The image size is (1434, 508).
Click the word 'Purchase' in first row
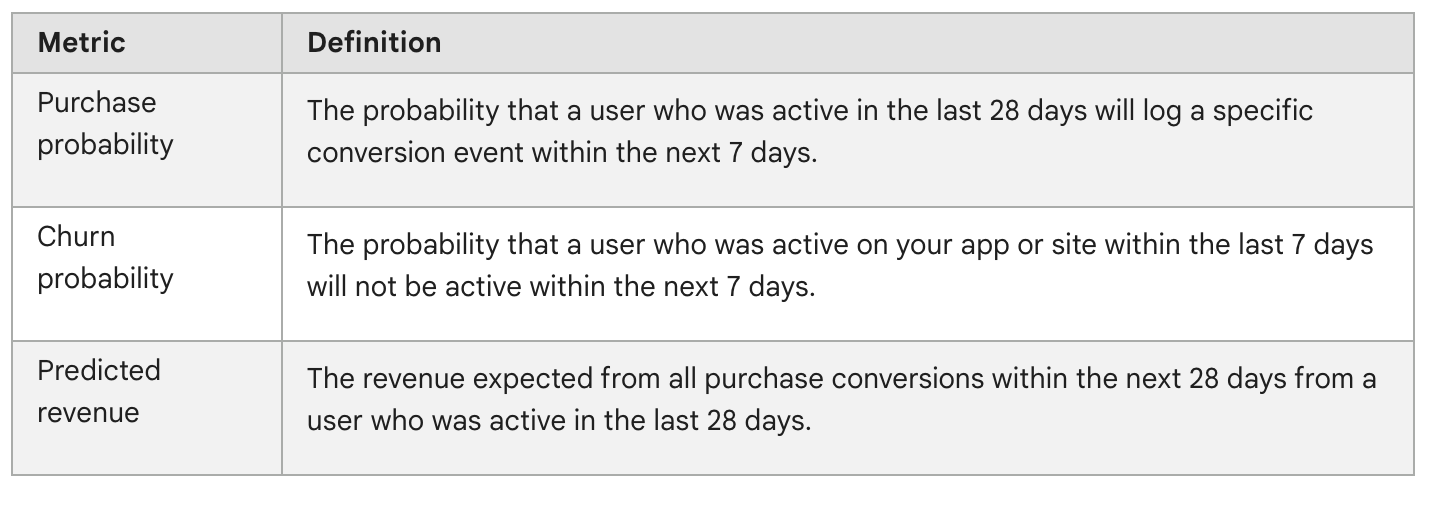[x=97, y=103]
